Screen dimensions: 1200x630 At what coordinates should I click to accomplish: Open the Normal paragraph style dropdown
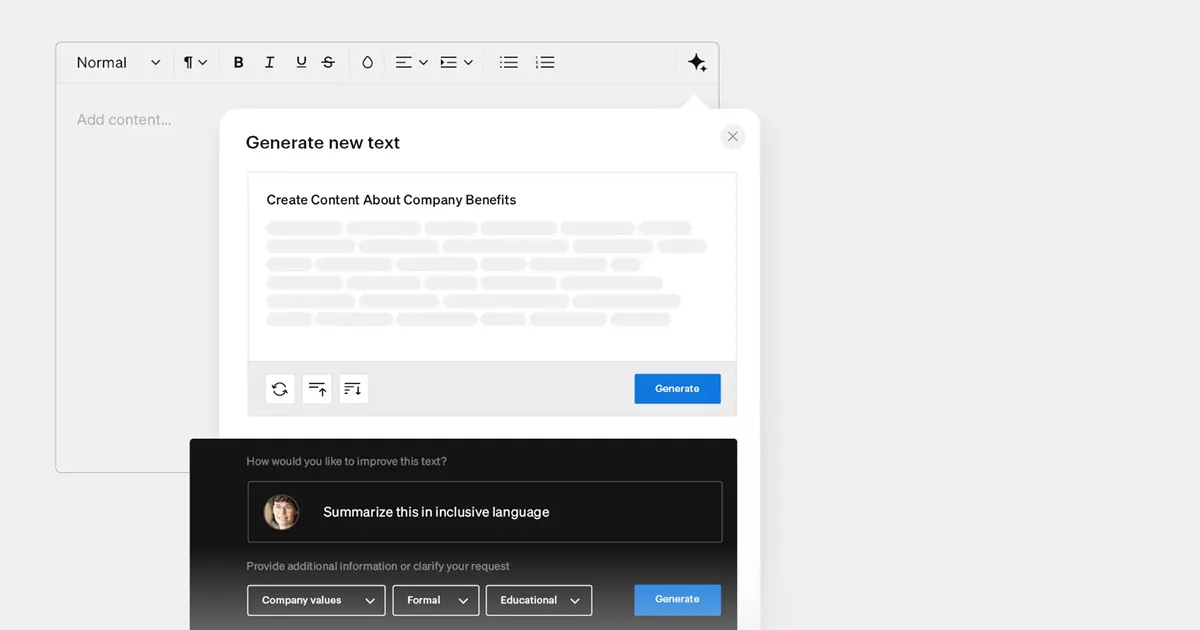click(x=118, y=62)
